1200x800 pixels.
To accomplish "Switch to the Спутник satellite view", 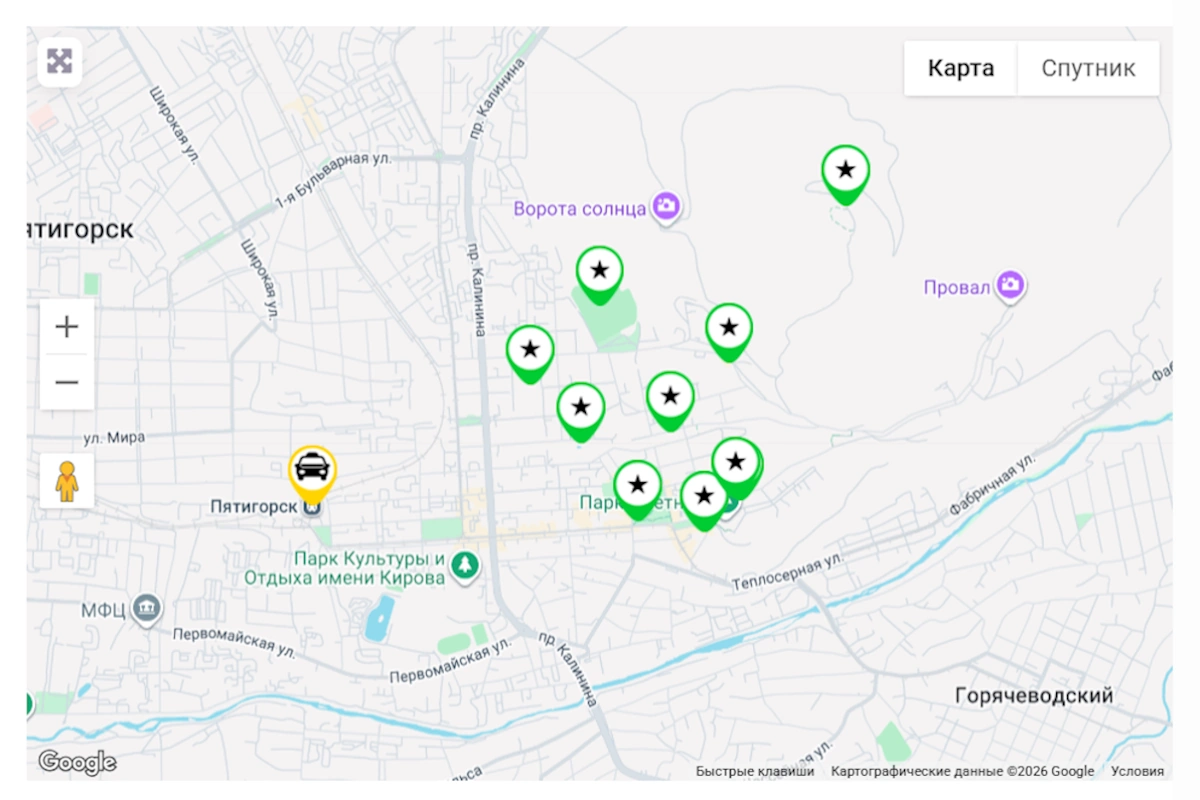I will (1089, 68).
